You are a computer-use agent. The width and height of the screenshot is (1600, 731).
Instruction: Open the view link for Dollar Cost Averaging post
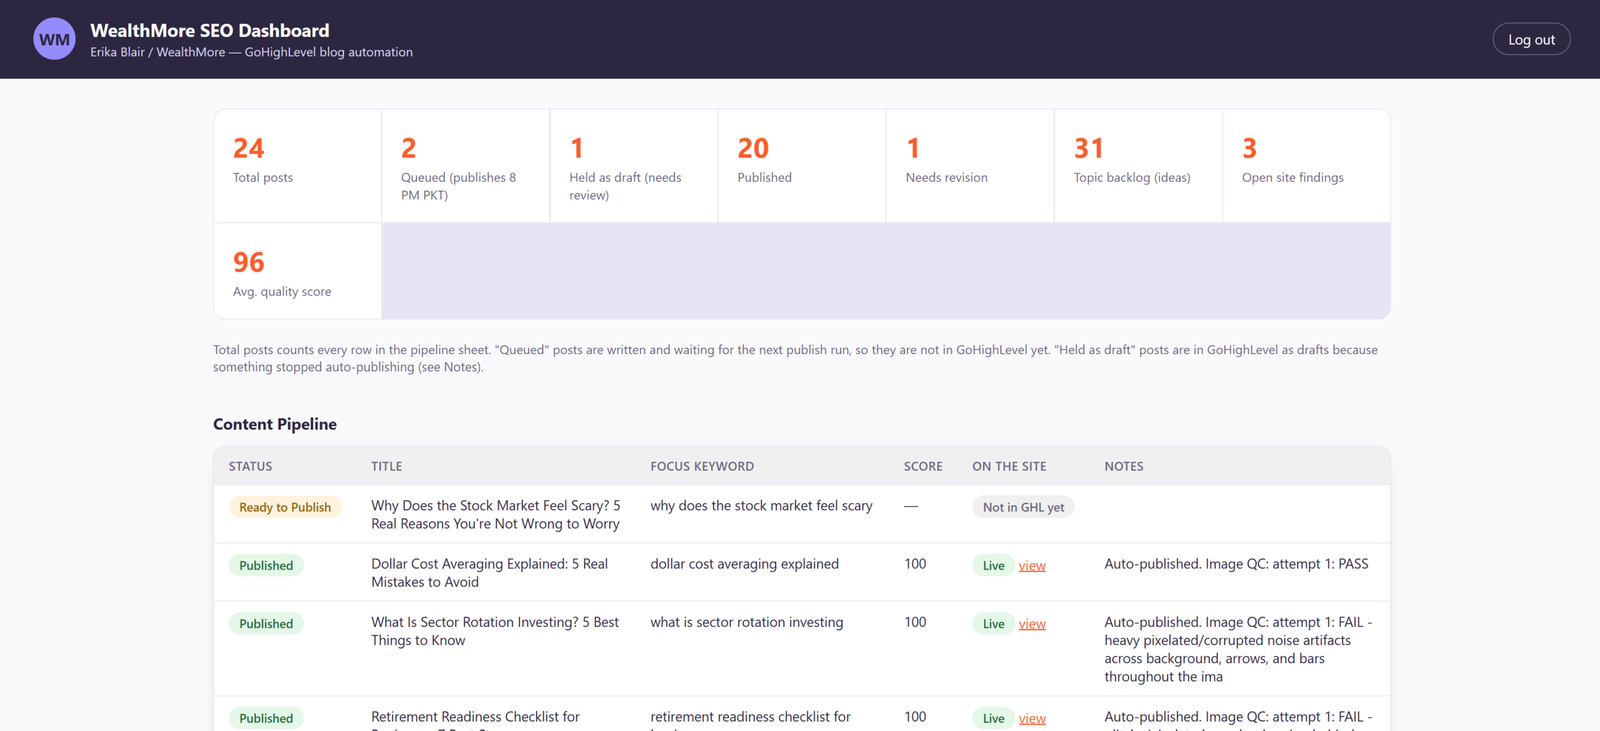coord(1032,566)
